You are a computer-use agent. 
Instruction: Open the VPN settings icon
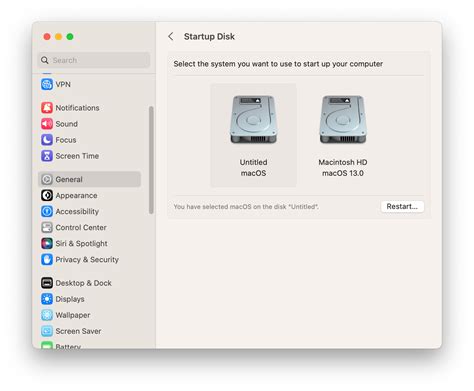point(47,84)
